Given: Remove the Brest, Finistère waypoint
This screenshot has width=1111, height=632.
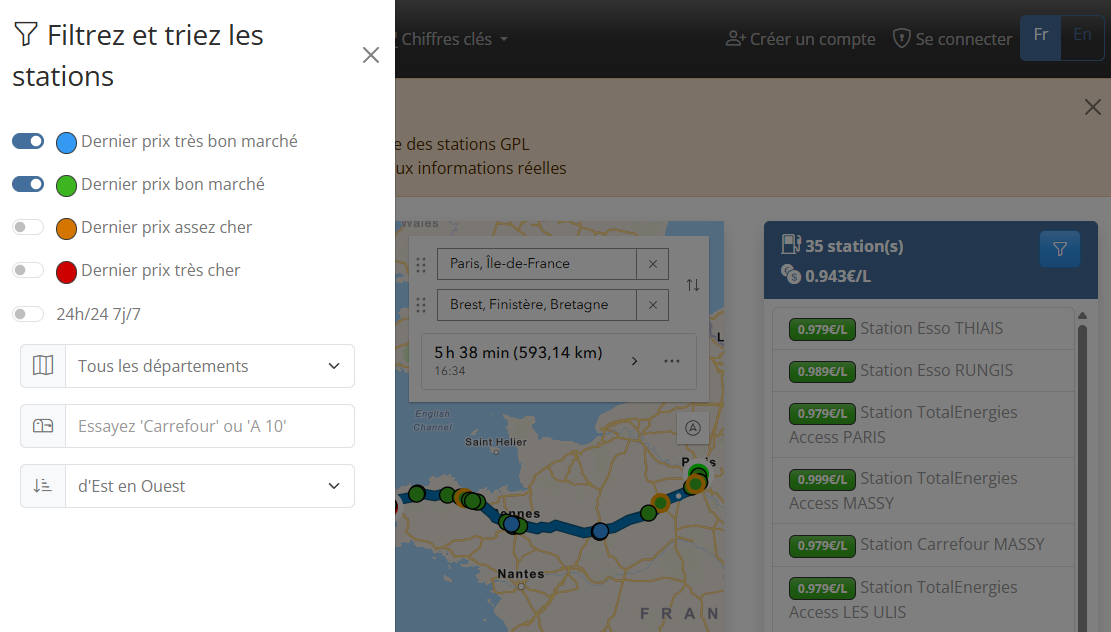Looking at the screenshot, I should coord(653,305).
